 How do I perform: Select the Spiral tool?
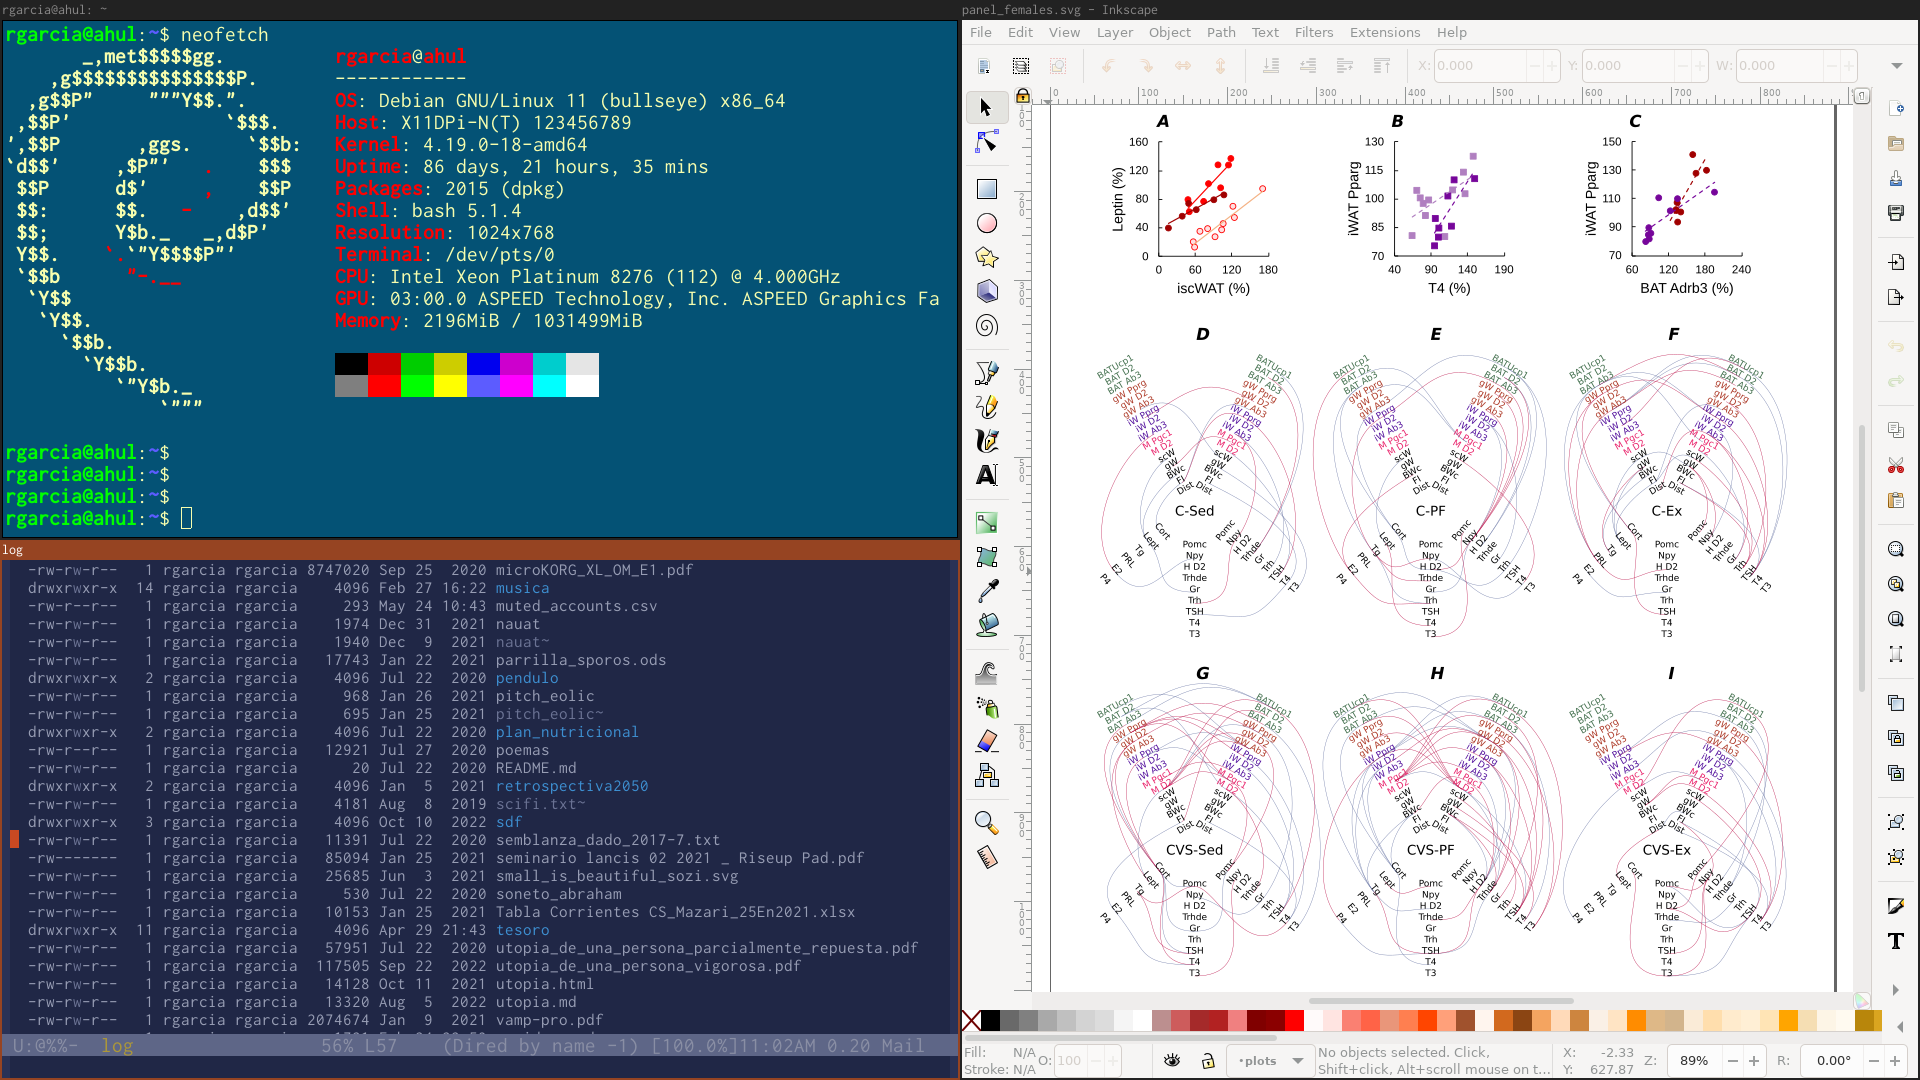pos(987,326)
